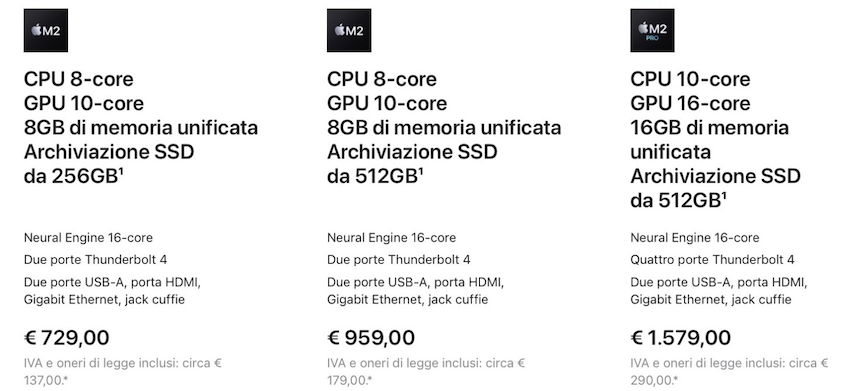Click the M2 Pro chip icon
This screenshot has height=391, width=850.
coord(652,30)
